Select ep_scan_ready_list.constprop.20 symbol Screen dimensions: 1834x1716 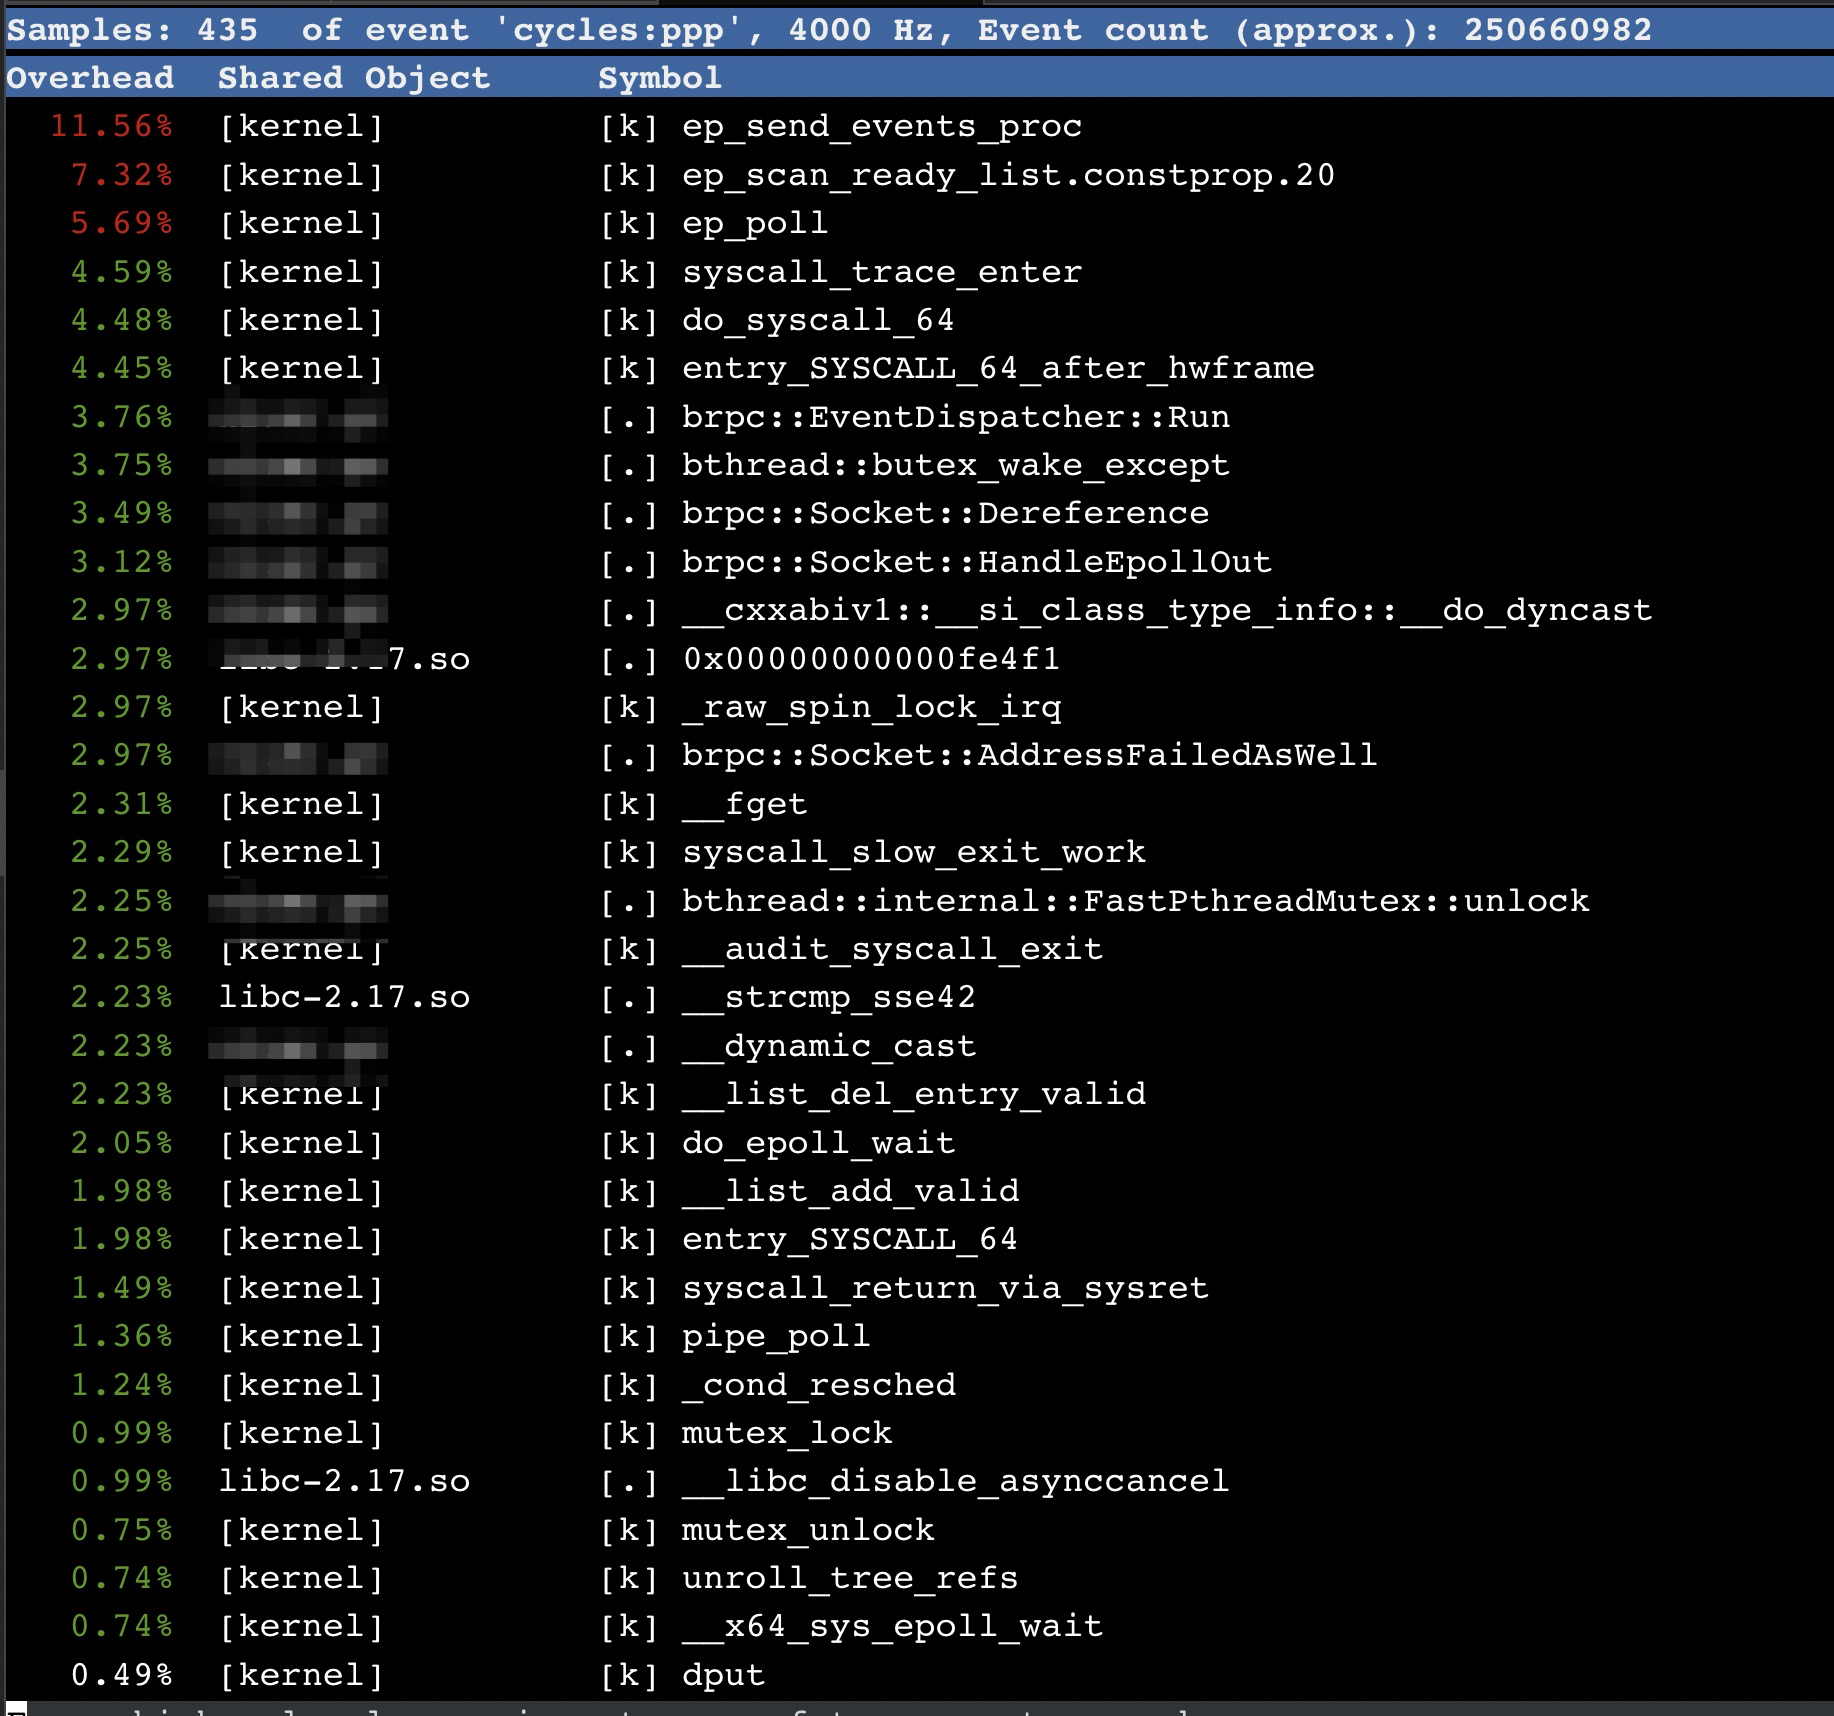pyautogui.click(x=1008, y=175)
